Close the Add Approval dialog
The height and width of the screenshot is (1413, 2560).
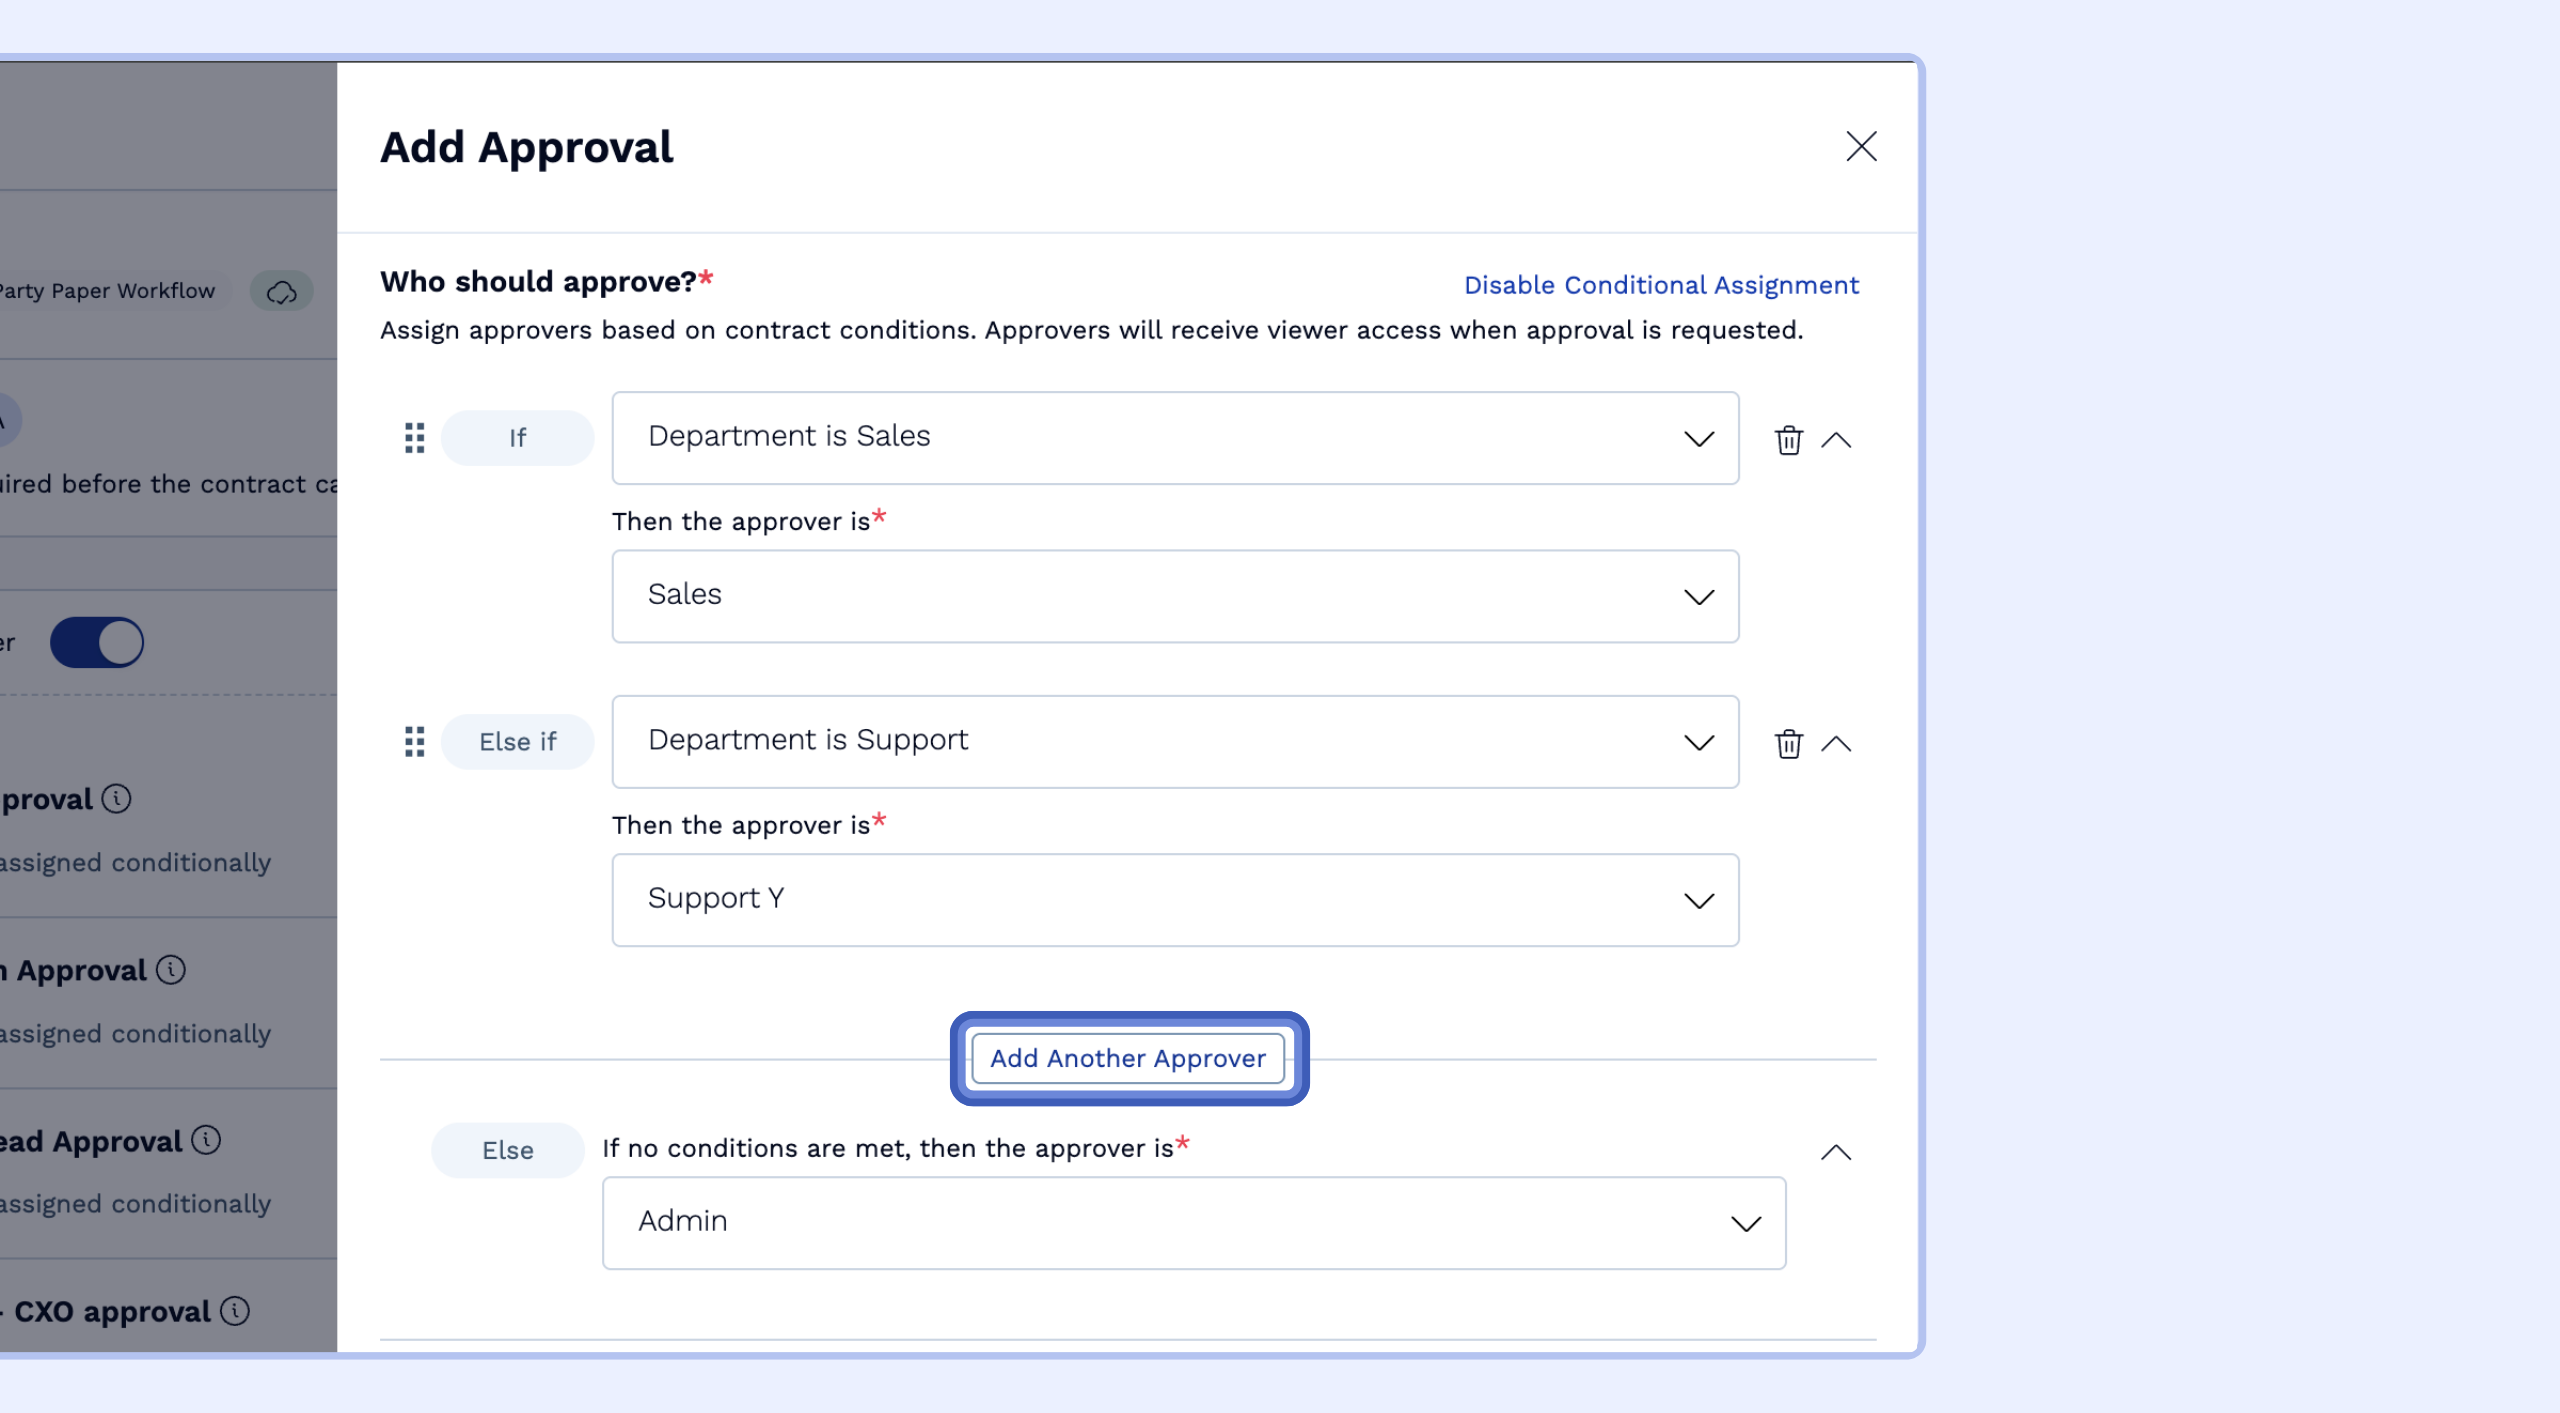click(1861, 146)
